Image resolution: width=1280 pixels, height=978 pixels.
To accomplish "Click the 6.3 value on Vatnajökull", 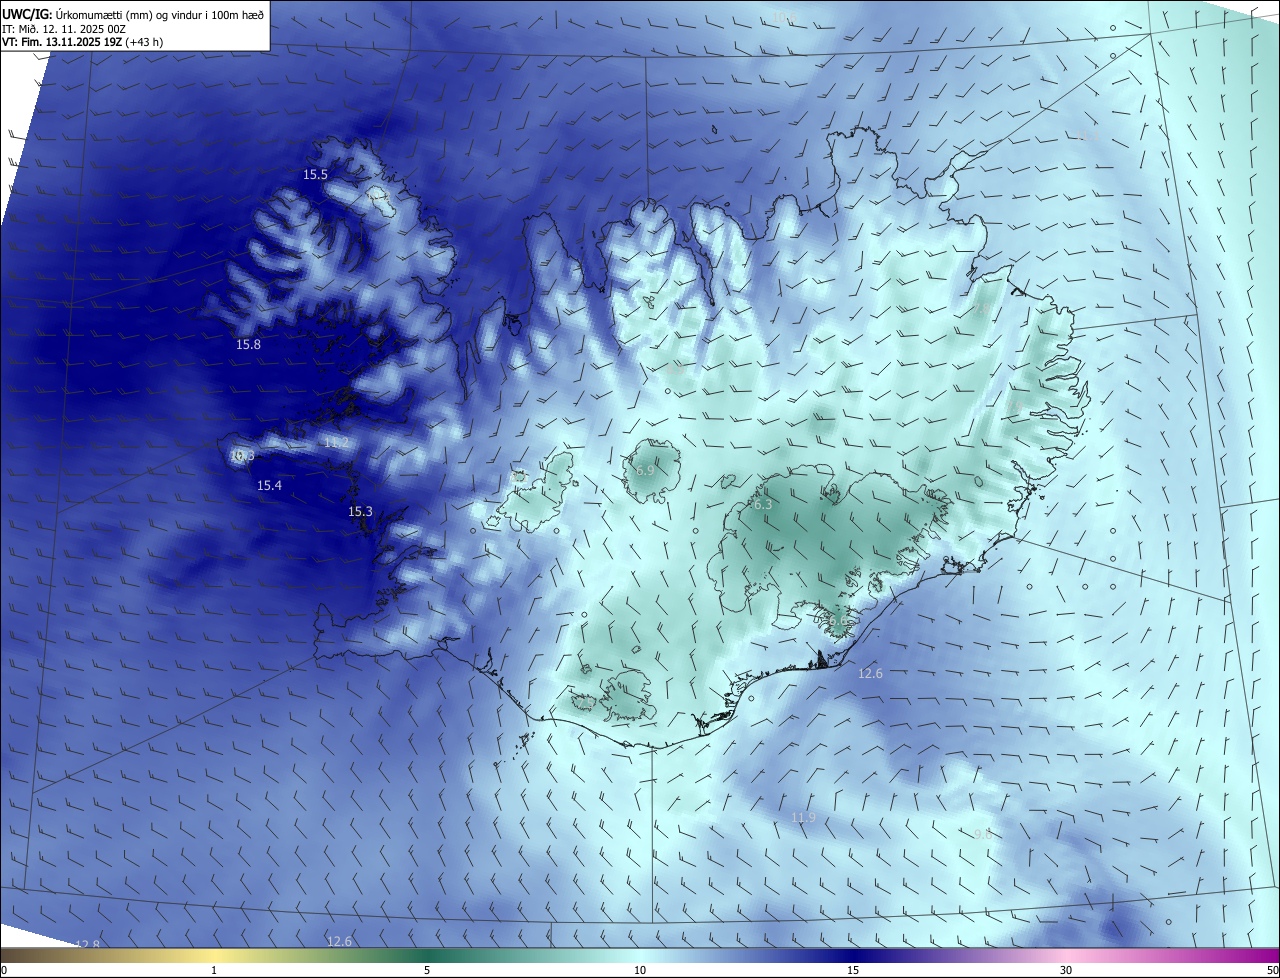I will point(763,505).
